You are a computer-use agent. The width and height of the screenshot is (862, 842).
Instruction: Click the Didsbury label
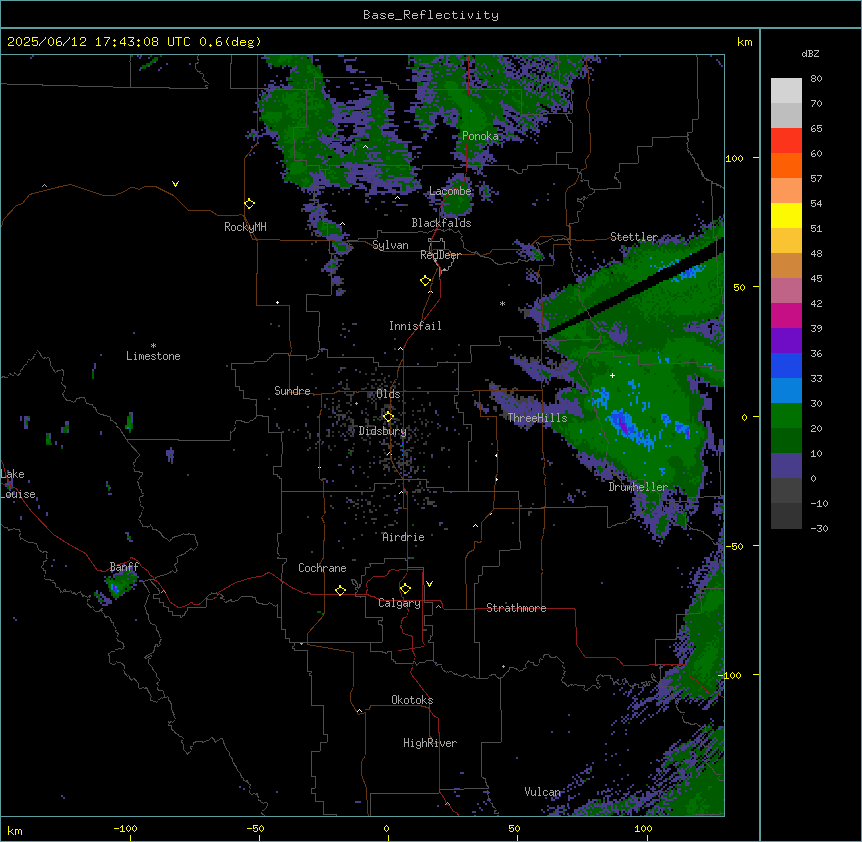coord(383,431)
